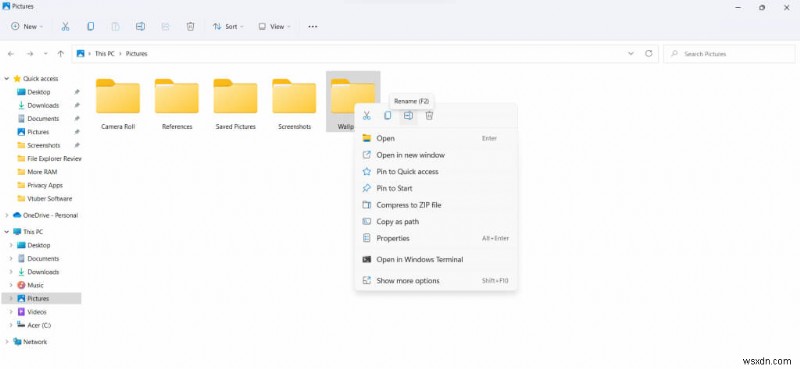
Task: Choose Open in the context menu
Action: (x=436, y=138)
